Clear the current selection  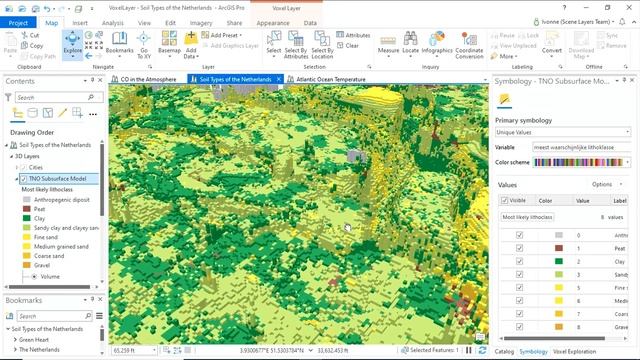[x=348, y=45]
